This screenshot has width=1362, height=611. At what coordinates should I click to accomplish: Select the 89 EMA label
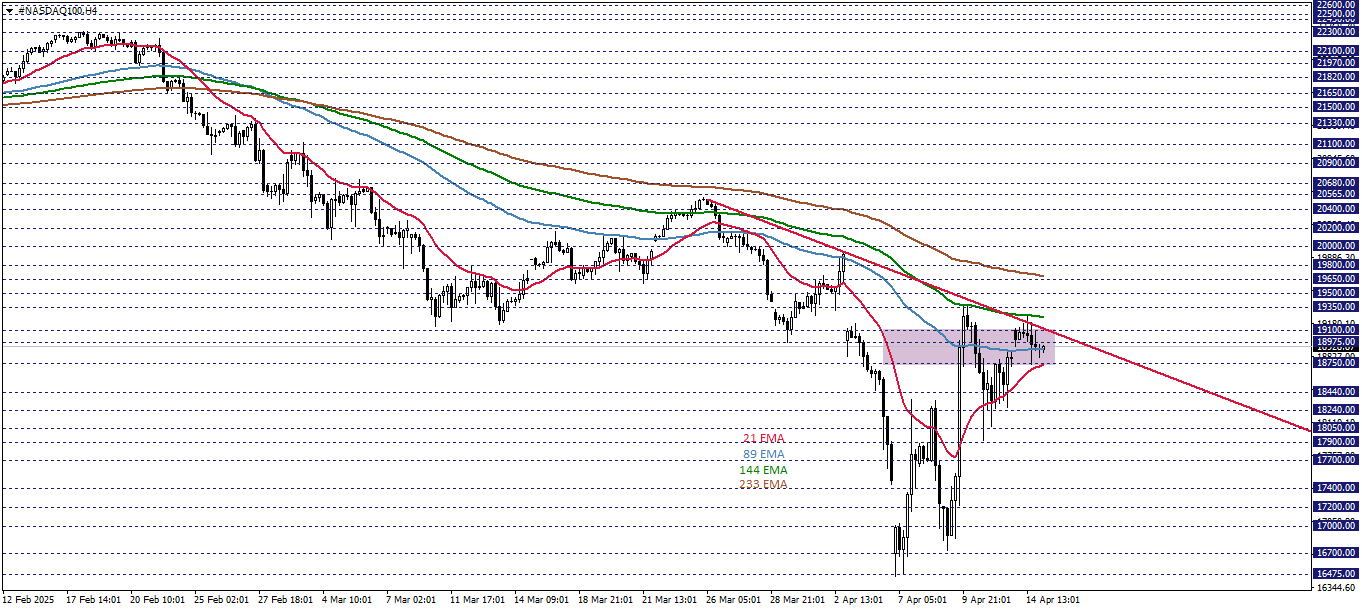[x=764, y=454]
